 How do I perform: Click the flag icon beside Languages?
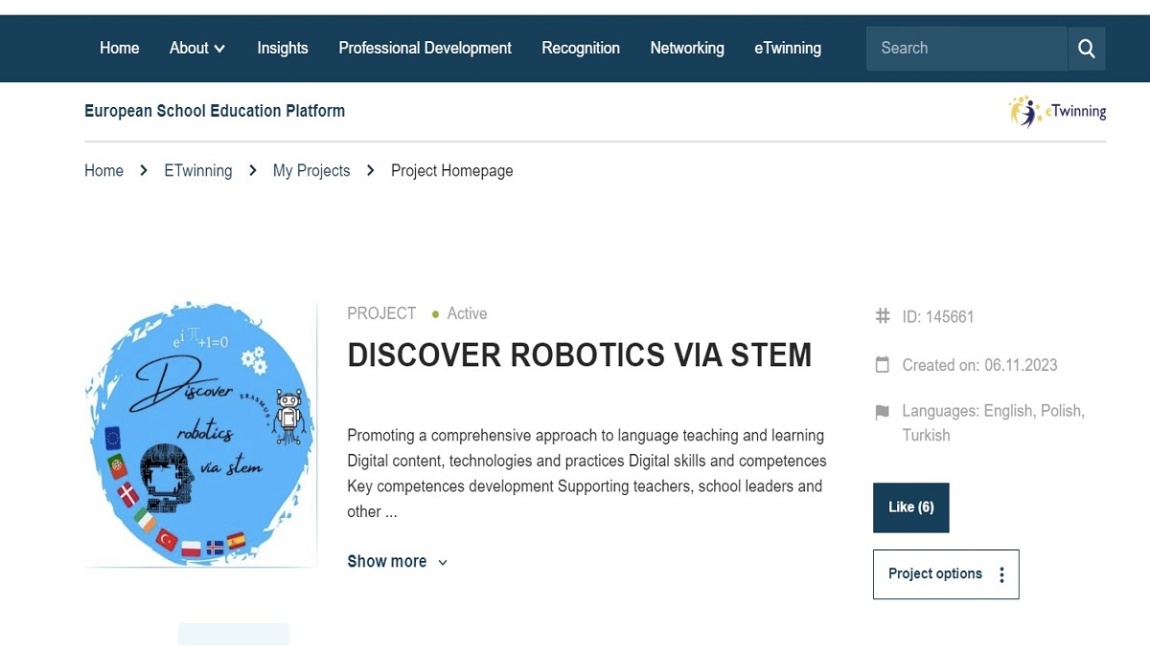point(882,412)
